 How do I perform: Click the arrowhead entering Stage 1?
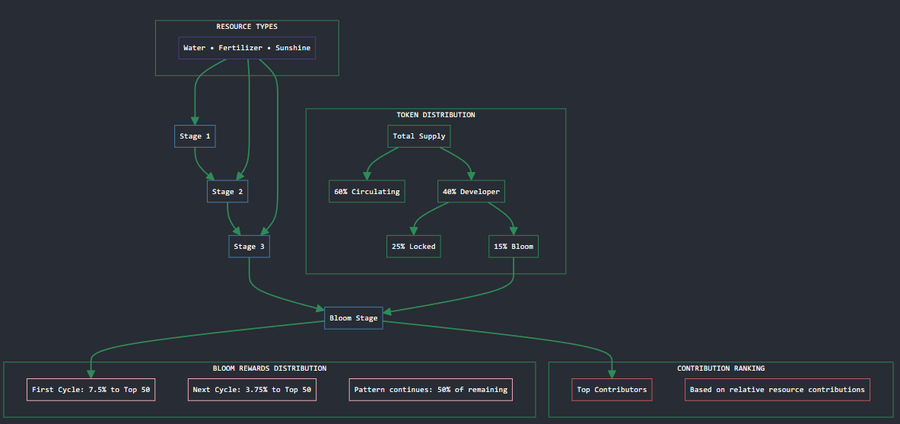tap(195, 120)
